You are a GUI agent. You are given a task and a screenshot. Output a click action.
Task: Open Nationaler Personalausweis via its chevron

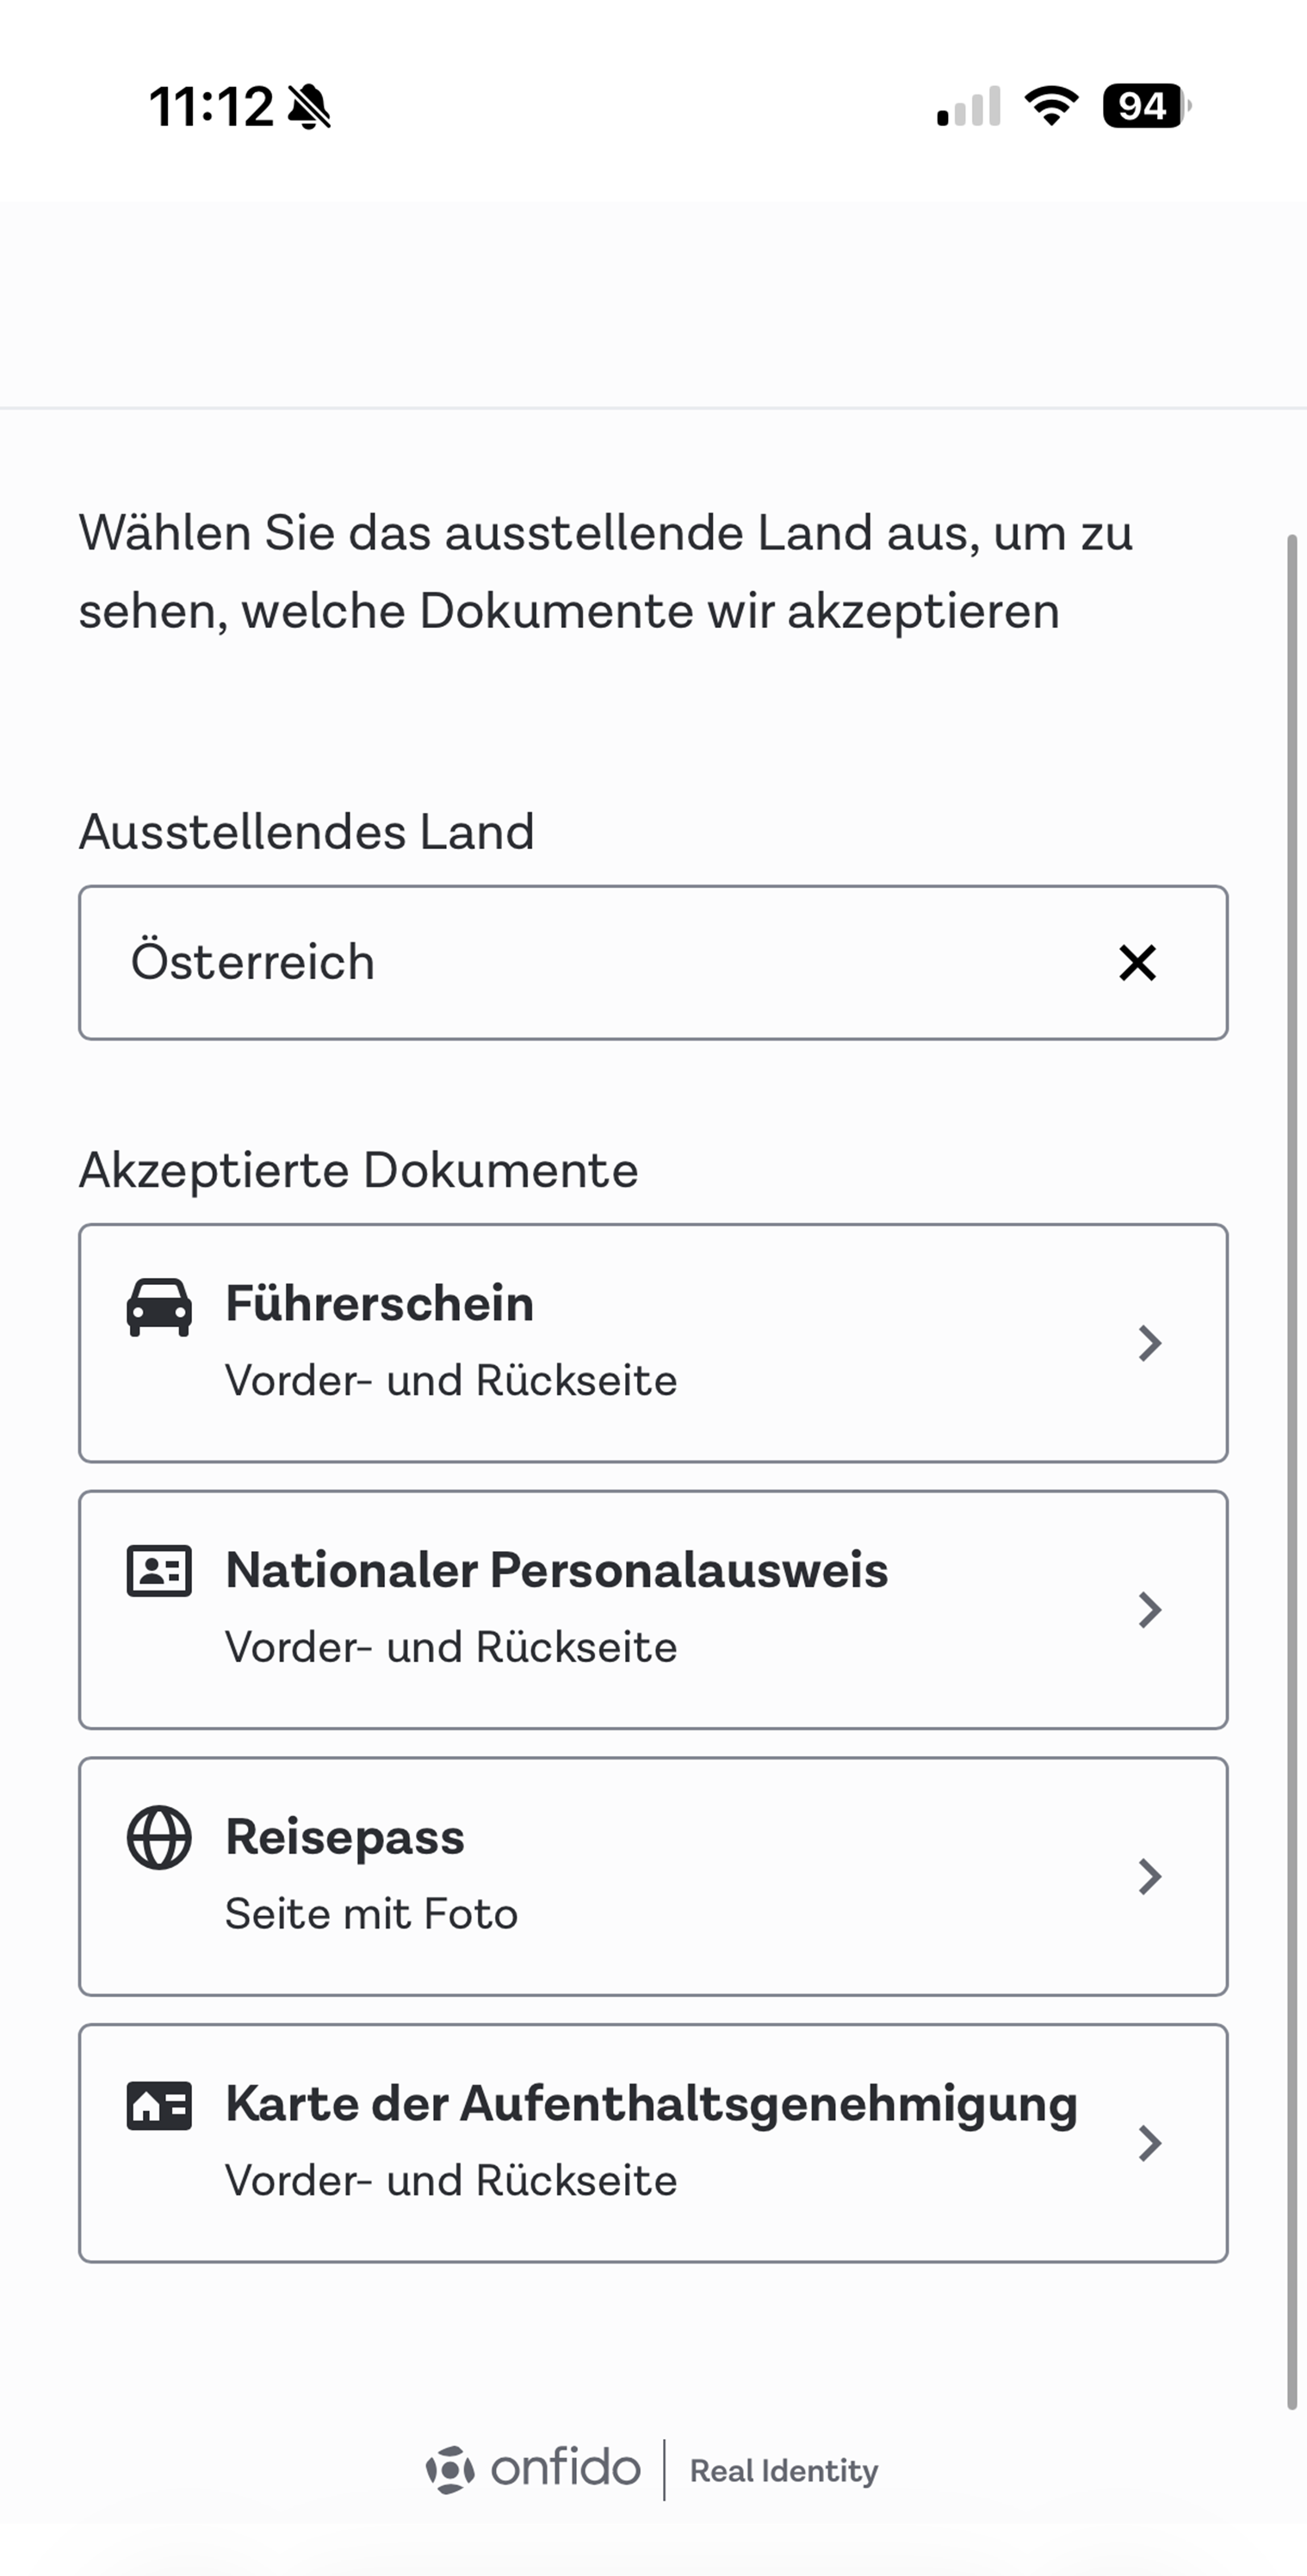point(1150,1610)
